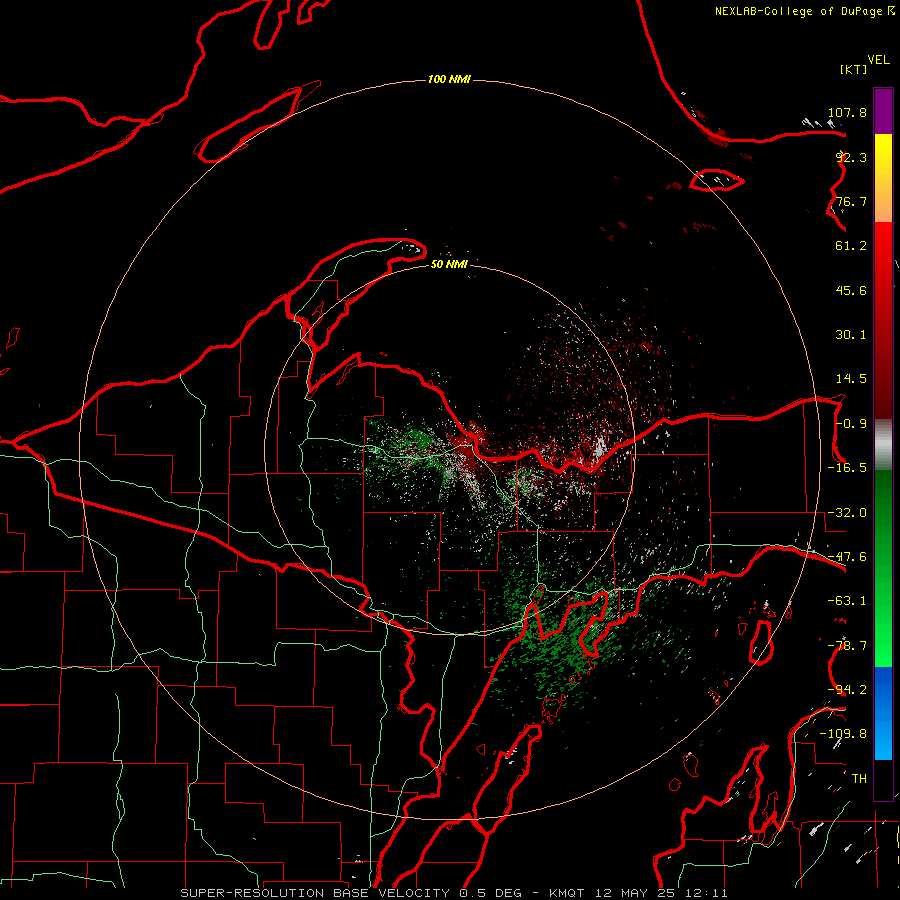900x900 pixels.
Task: Pick the dark TH segment of color bar
Action: (x=883, y=779)
